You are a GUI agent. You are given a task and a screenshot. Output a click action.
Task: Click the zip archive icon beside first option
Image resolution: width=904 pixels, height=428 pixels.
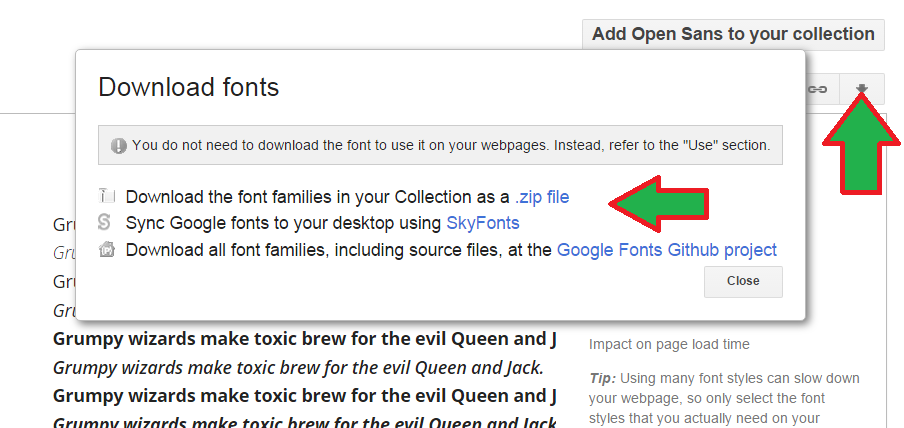pyautogui.click(x=106, y=197)
